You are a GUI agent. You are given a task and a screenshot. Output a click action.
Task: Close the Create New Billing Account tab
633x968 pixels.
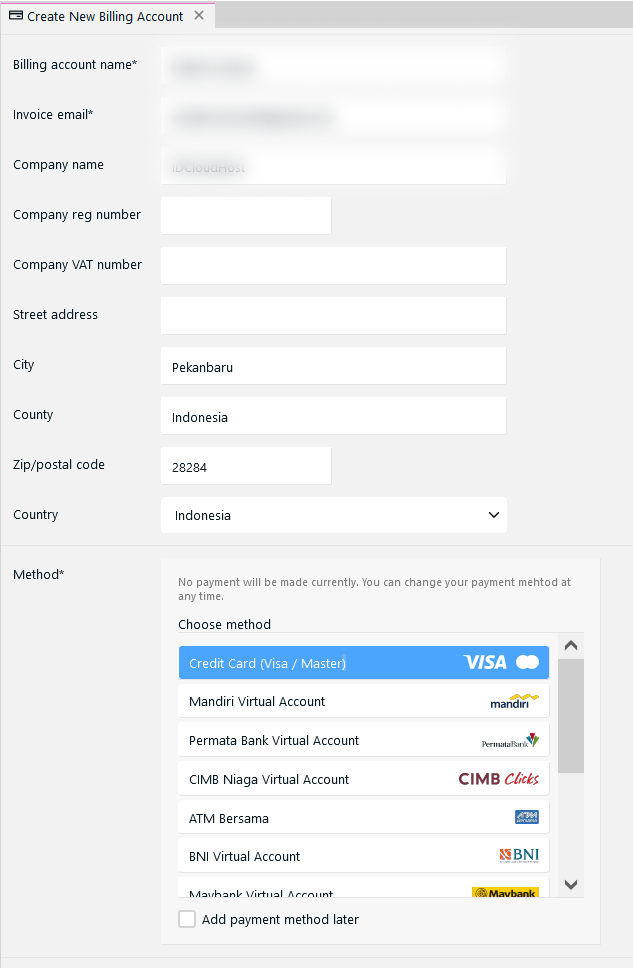pos(198,16)
